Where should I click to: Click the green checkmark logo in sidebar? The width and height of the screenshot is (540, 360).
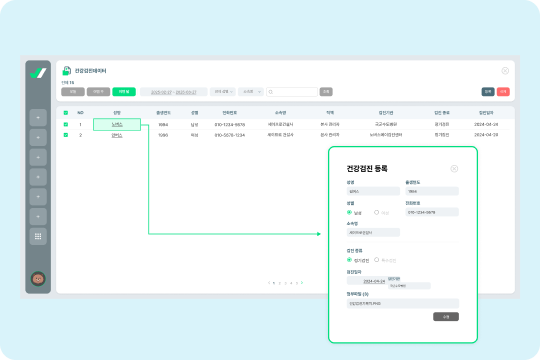pyautogui.click(x=38, y=73)
